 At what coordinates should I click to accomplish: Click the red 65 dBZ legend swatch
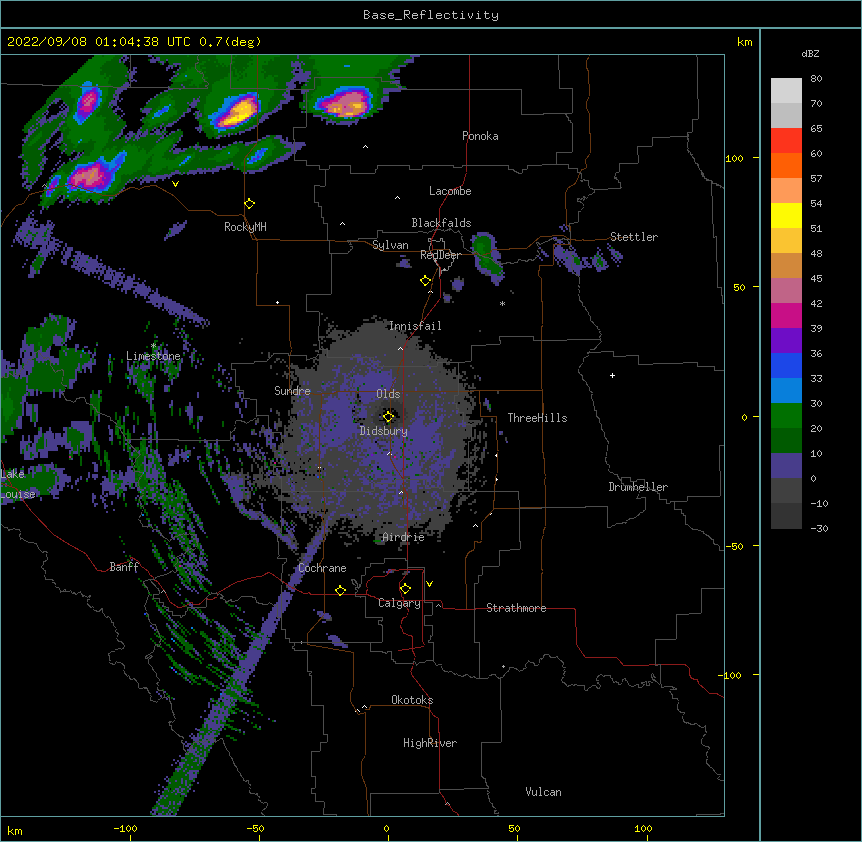click(x=786, y=141)
